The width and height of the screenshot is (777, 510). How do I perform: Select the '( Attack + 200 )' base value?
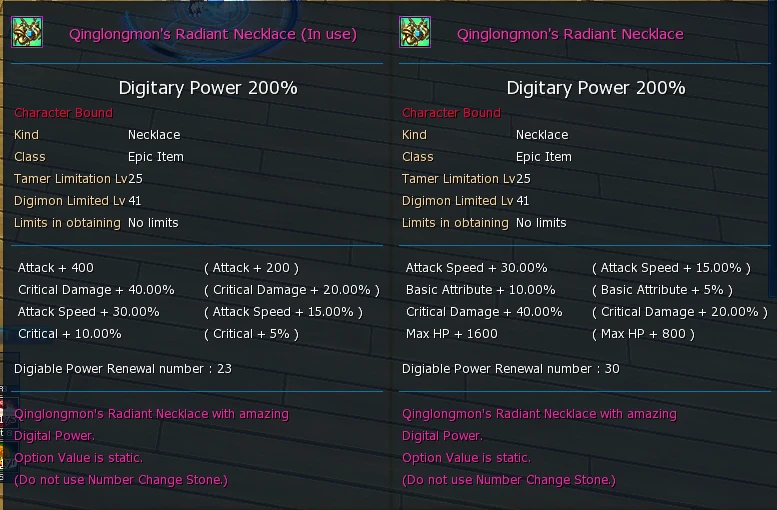(x=252, y=268)
